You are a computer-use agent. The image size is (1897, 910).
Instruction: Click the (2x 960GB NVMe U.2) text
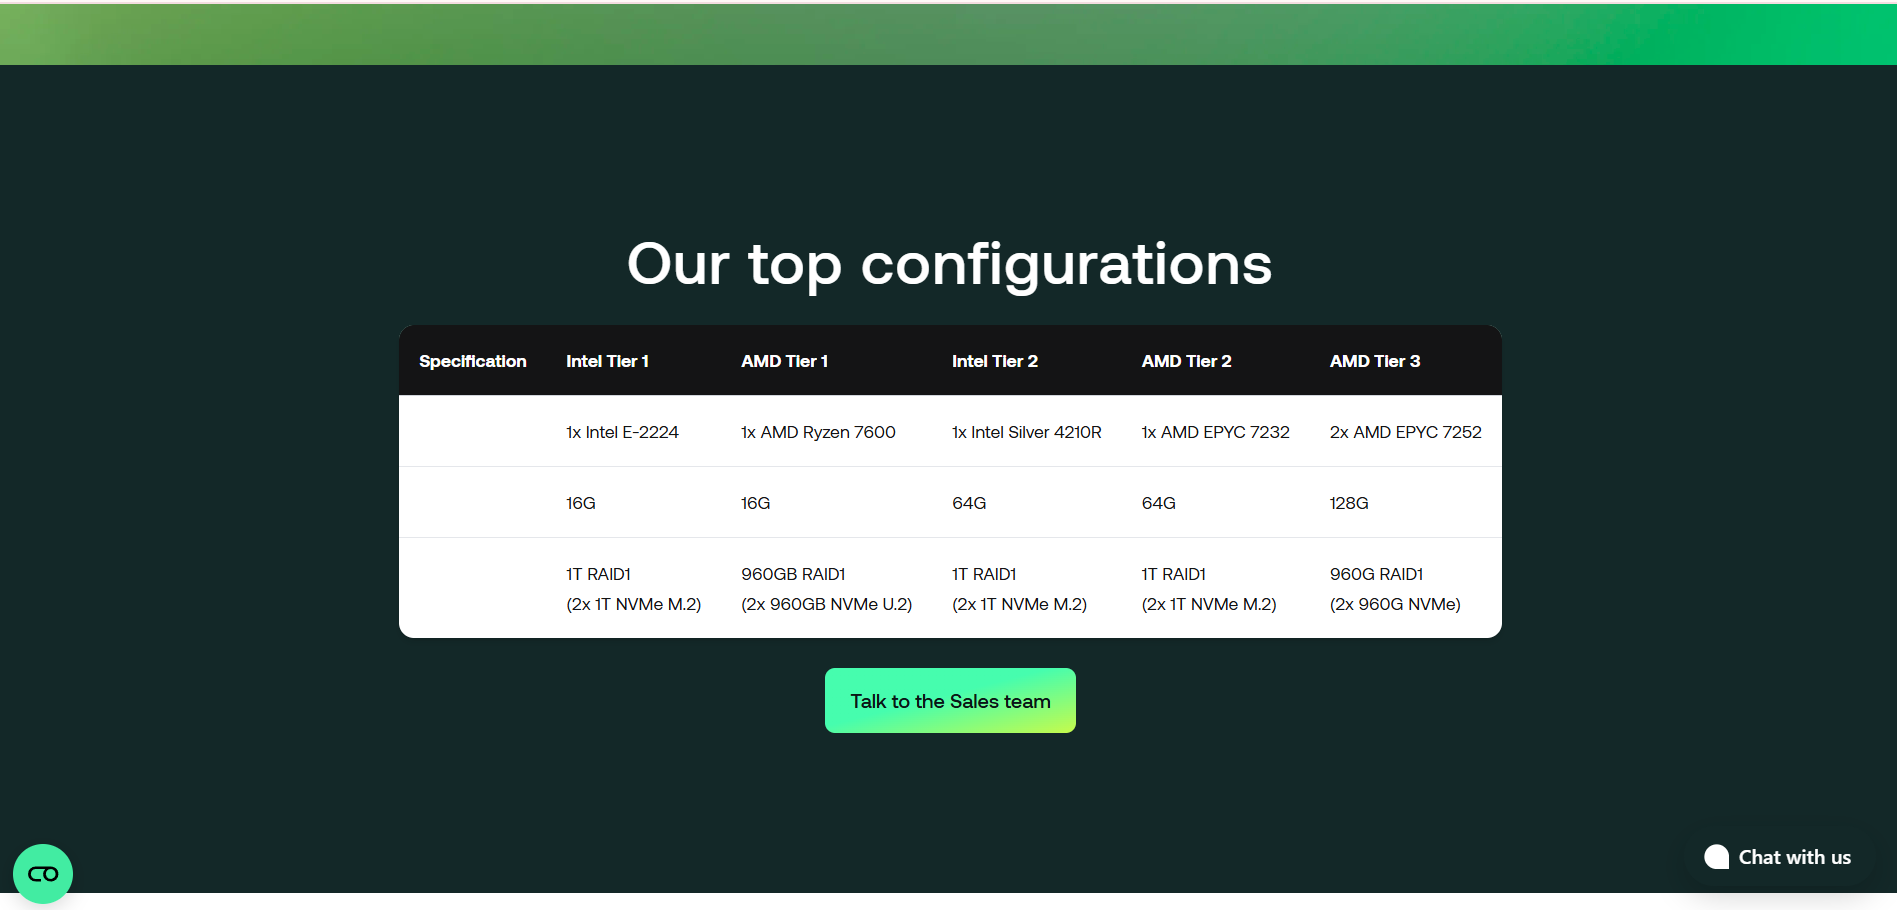[826, 604]
